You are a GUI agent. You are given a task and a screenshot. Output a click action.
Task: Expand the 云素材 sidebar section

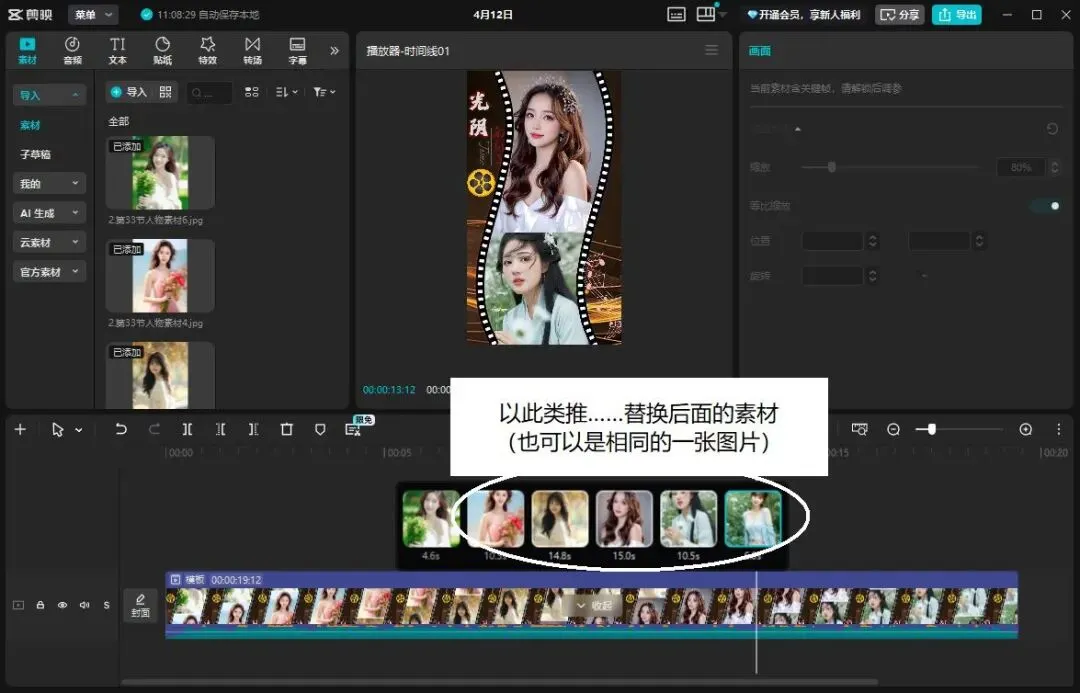pos(49,242)
